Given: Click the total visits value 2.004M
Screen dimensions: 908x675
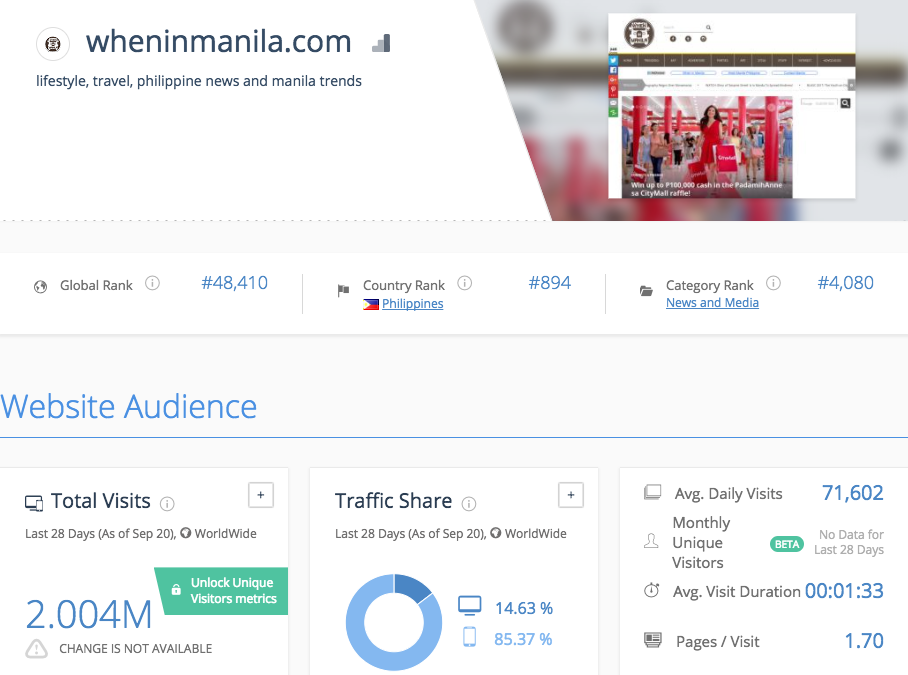Looking at the screenshot, I should (x=89, y=614).
